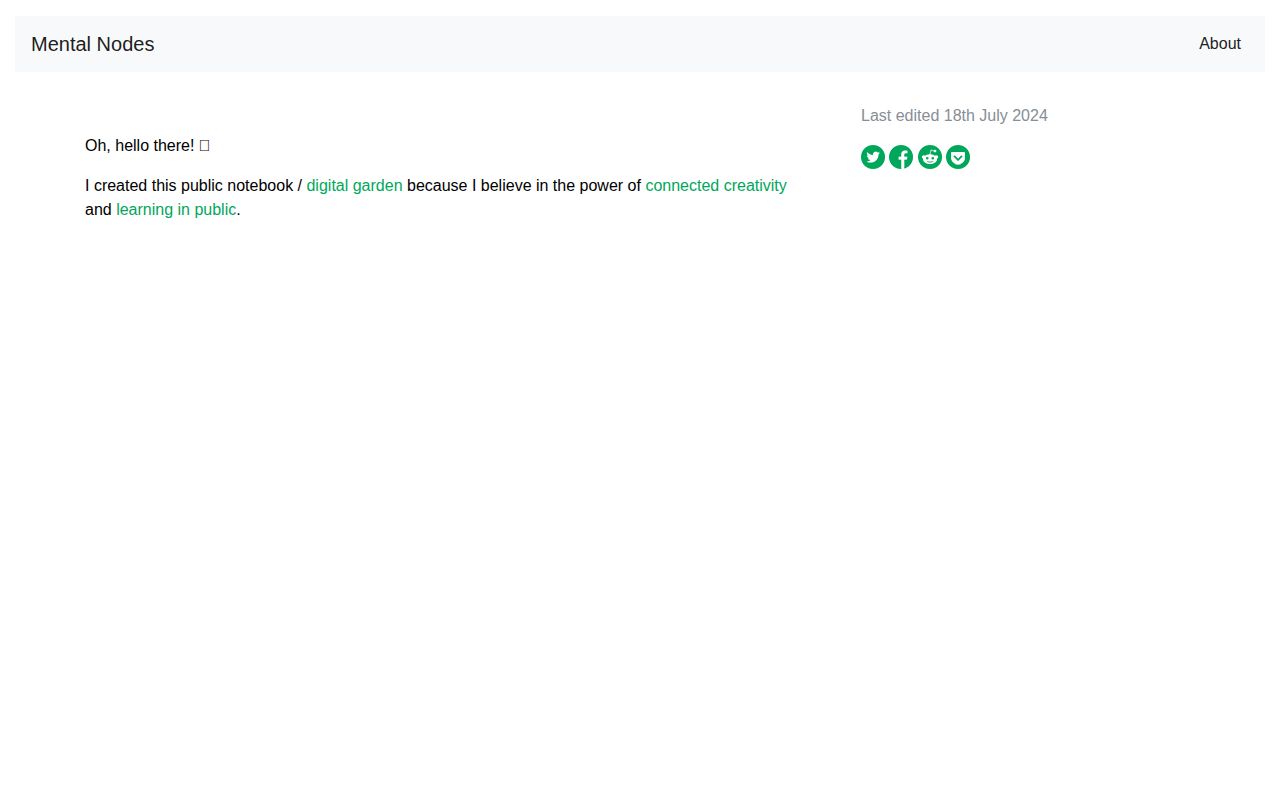Visit the "learning in public" note

[176, 210]
